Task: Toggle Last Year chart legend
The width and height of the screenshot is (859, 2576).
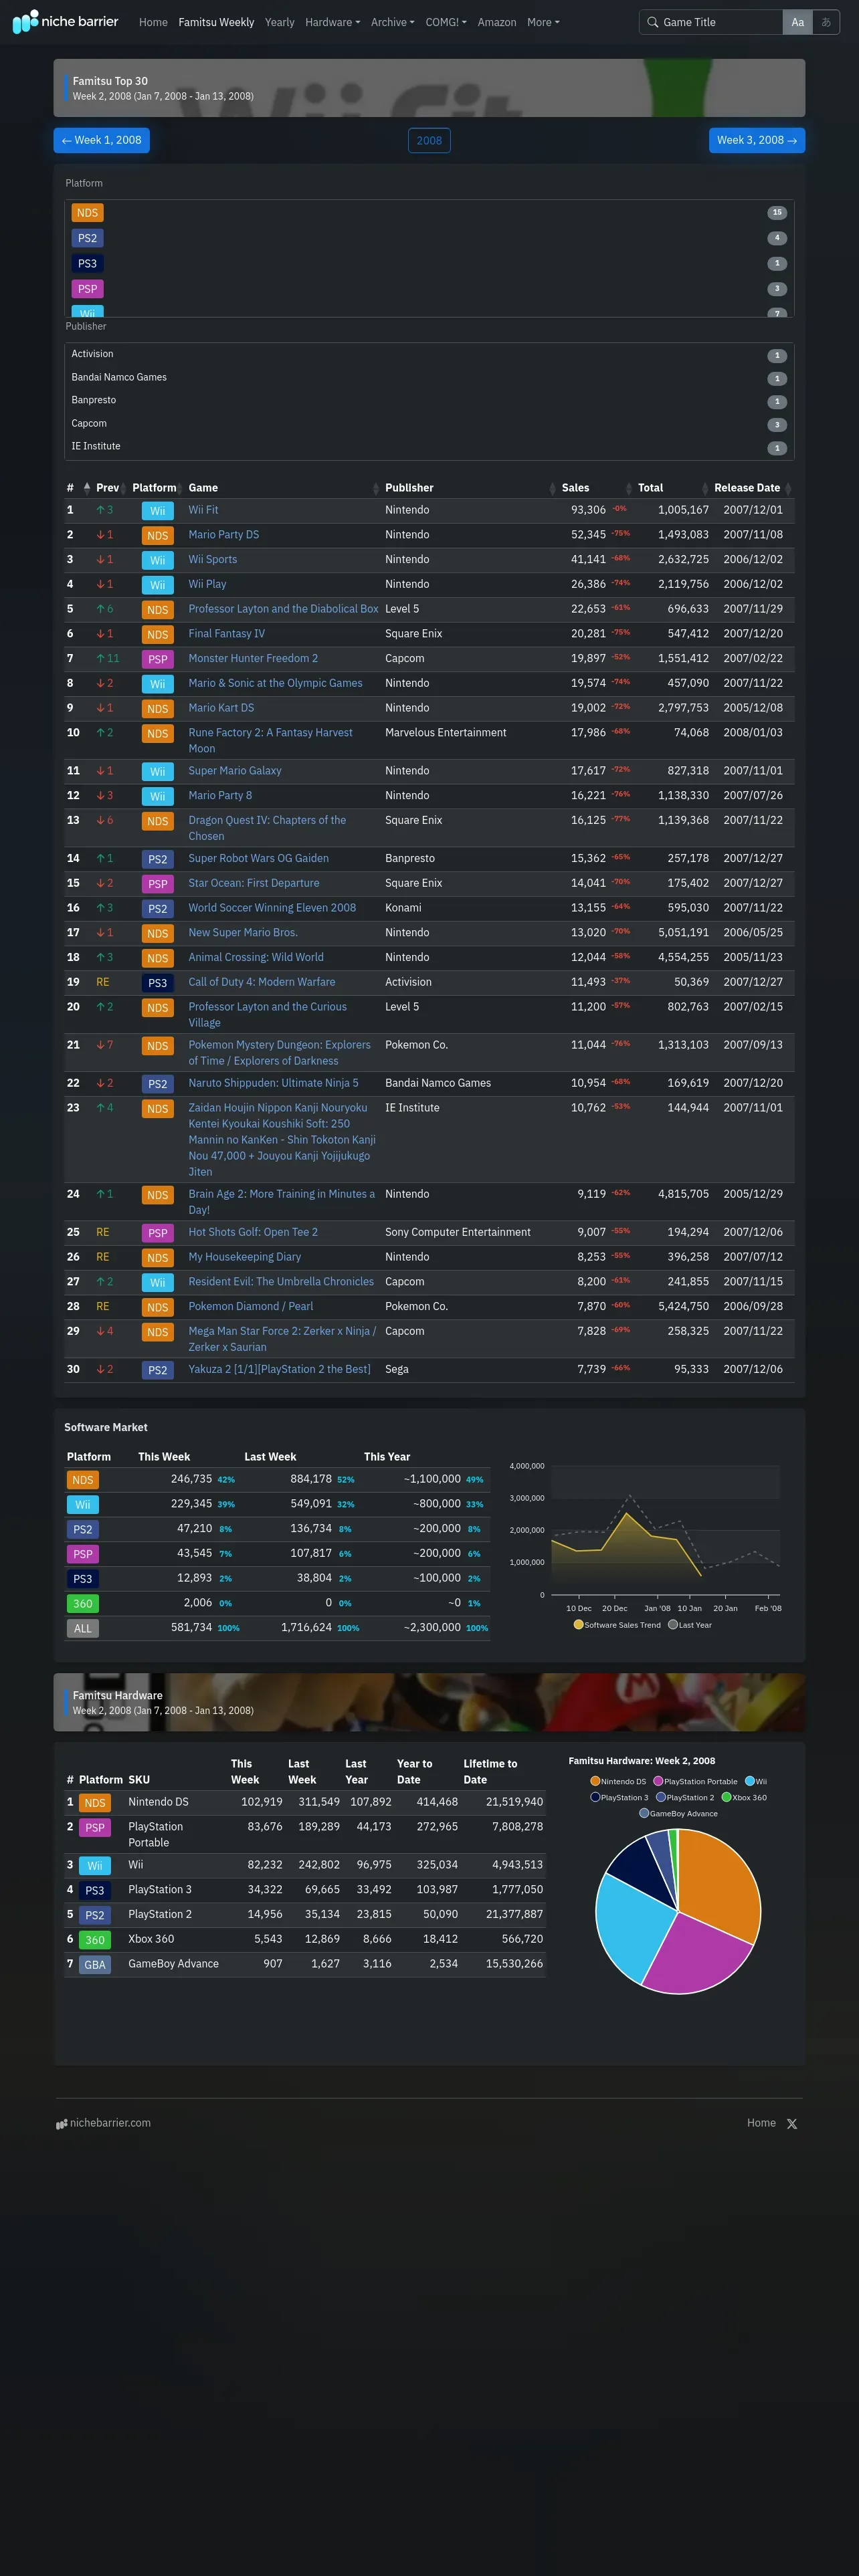Action: click(690, 1625)
